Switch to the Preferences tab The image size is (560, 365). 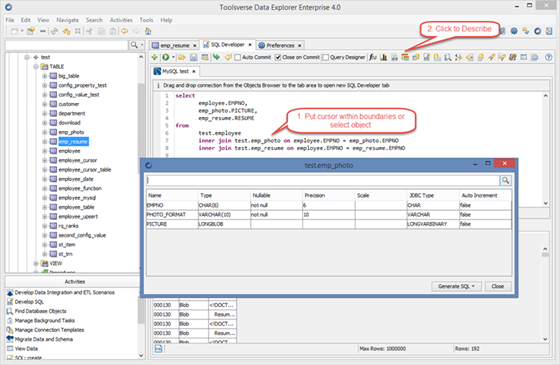click(x=280, y=45)
